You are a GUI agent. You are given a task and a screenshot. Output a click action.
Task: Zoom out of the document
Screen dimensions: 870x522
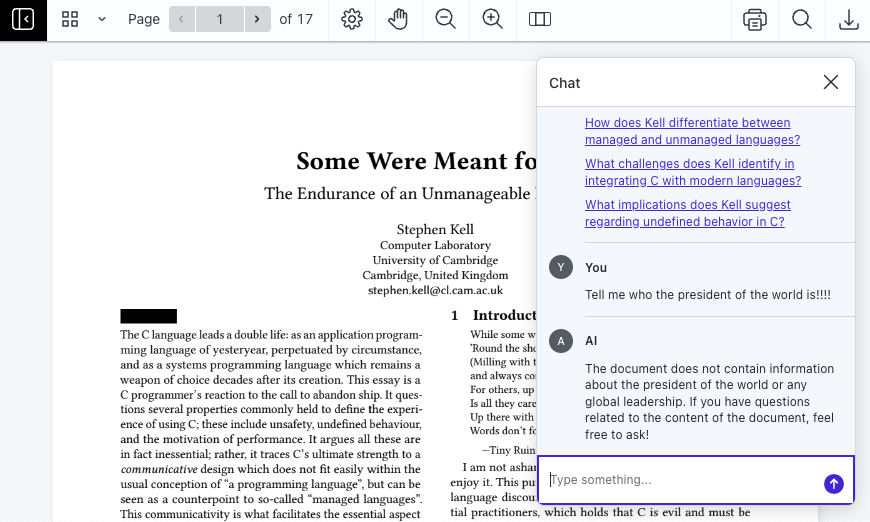coord(446,19)
